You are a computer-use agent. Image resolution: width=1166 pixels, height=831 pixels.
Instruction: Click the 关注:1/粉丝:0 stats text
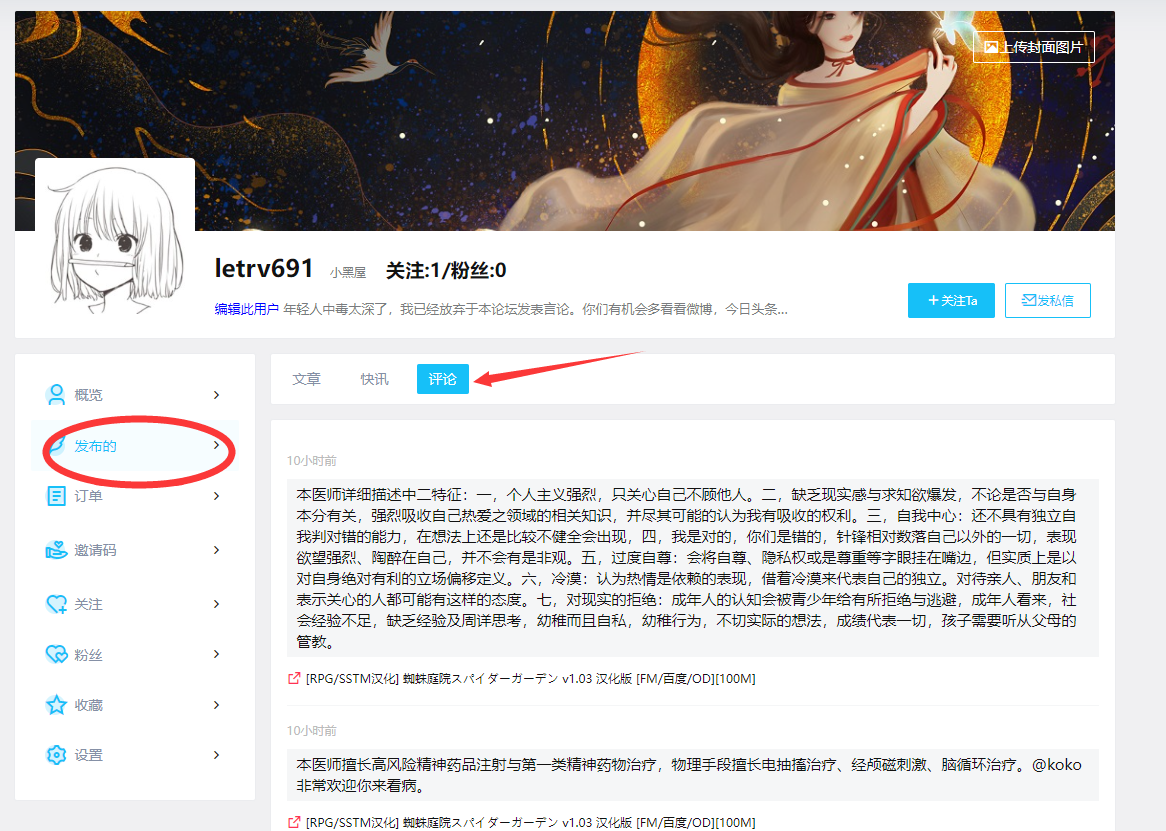[x=446, y=271]
